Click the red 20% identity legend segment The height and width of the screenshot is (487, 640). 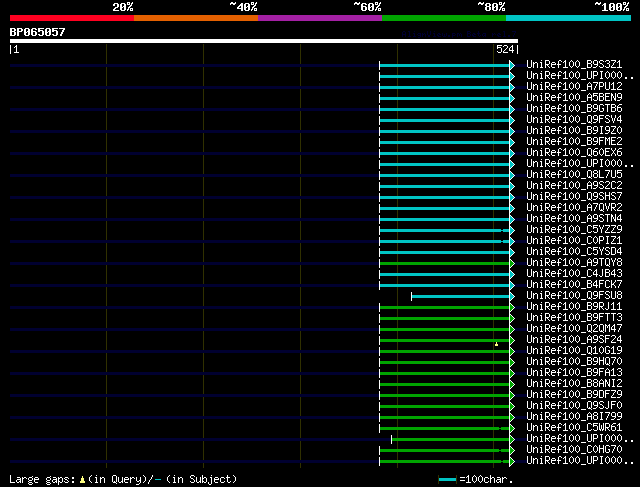coord(72,18)
